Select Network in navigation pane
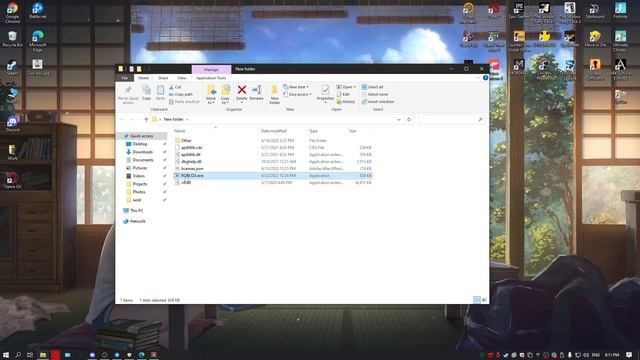Image resolution: width=640 pixels, height=360 pixels. (138, 221)
